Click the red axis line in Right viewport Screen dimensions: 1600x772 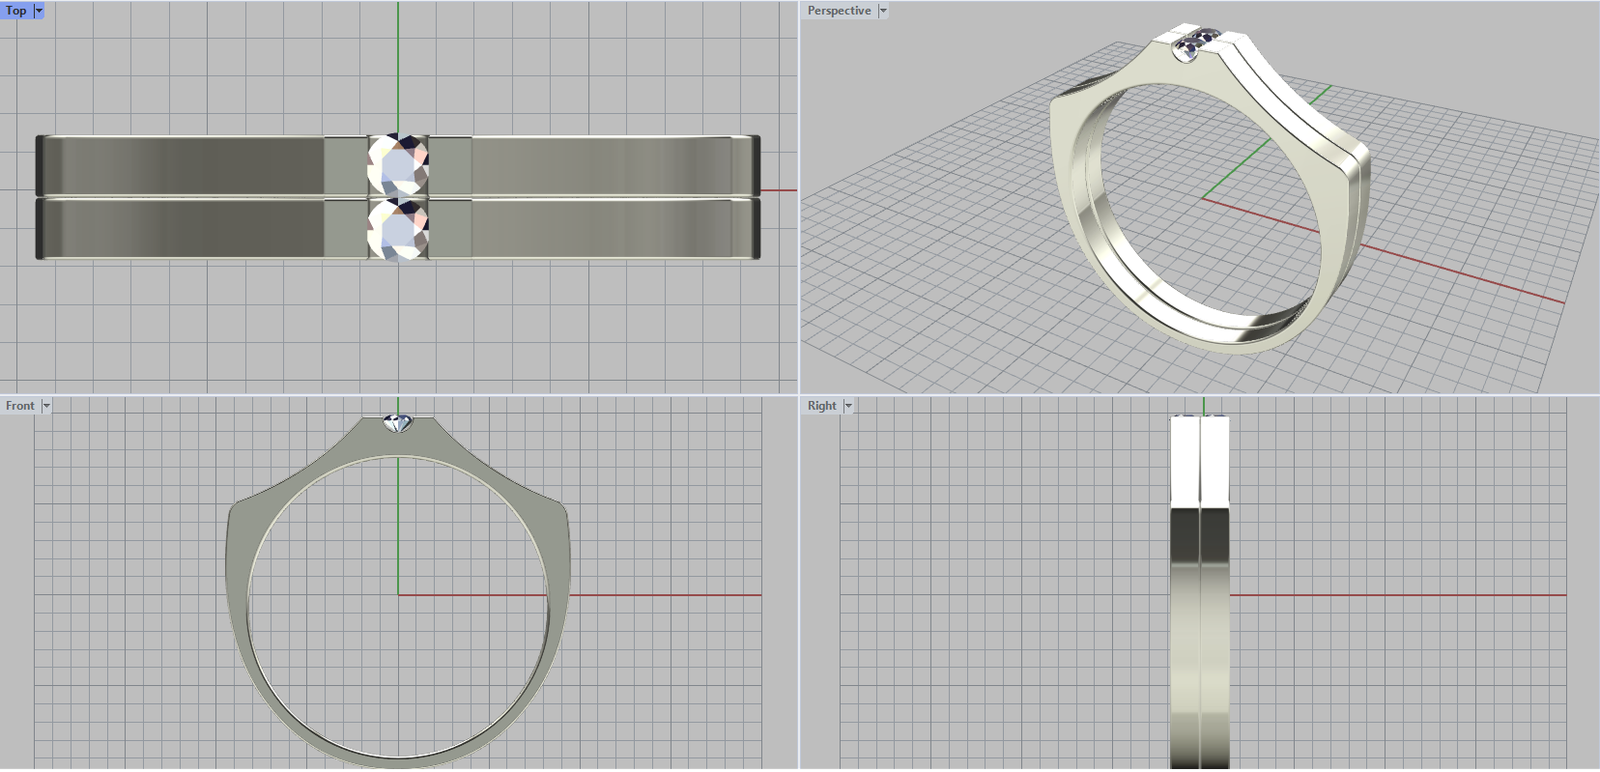[x=1400, y=595]
